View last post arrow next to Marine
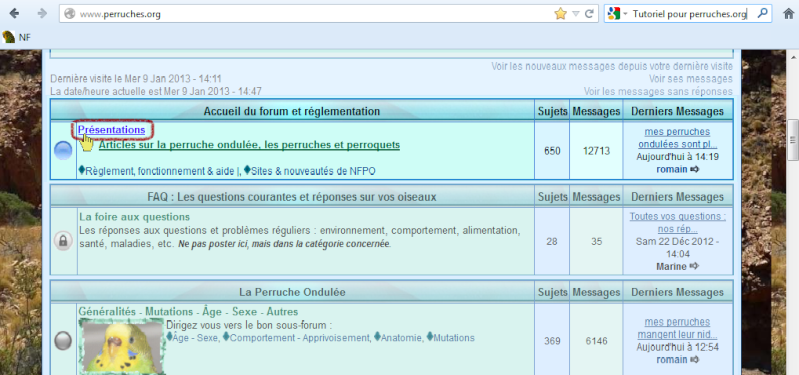This screenshot has height=375, width=799. coord(694,266)
